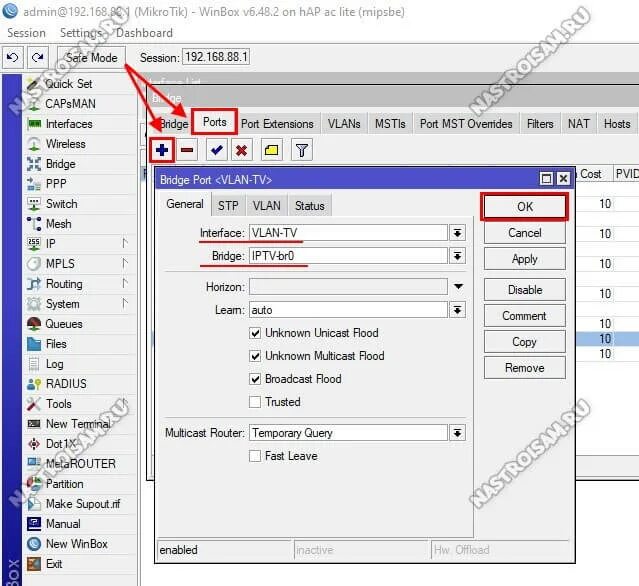
Task: Open the Mesh sidebar icon
Action: [x=34, y=224]
